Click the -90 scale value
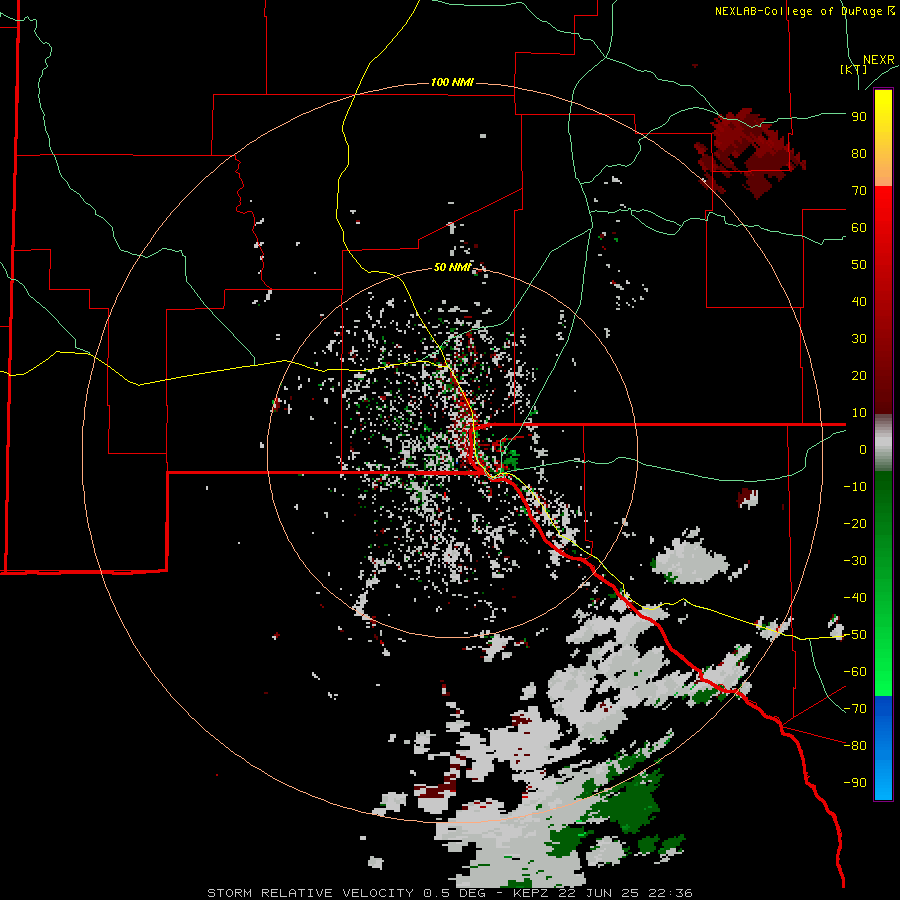The height and width of the screenshot is (900, 900). pos(855,783)
